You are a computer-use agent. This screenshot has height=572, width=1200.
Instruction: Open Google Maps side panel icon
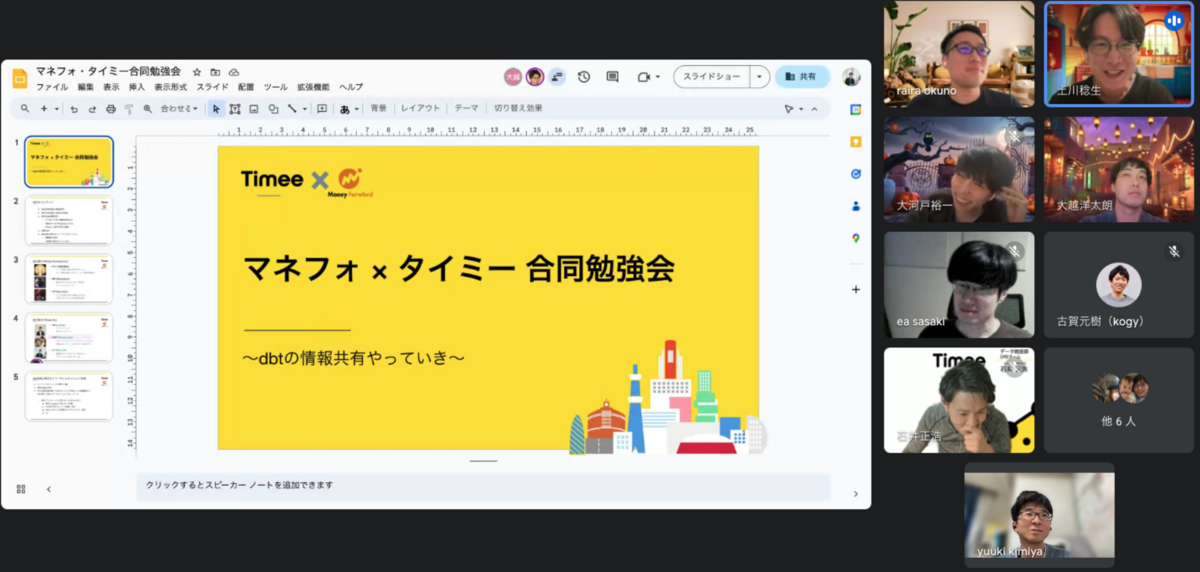[x=856, y=238]
